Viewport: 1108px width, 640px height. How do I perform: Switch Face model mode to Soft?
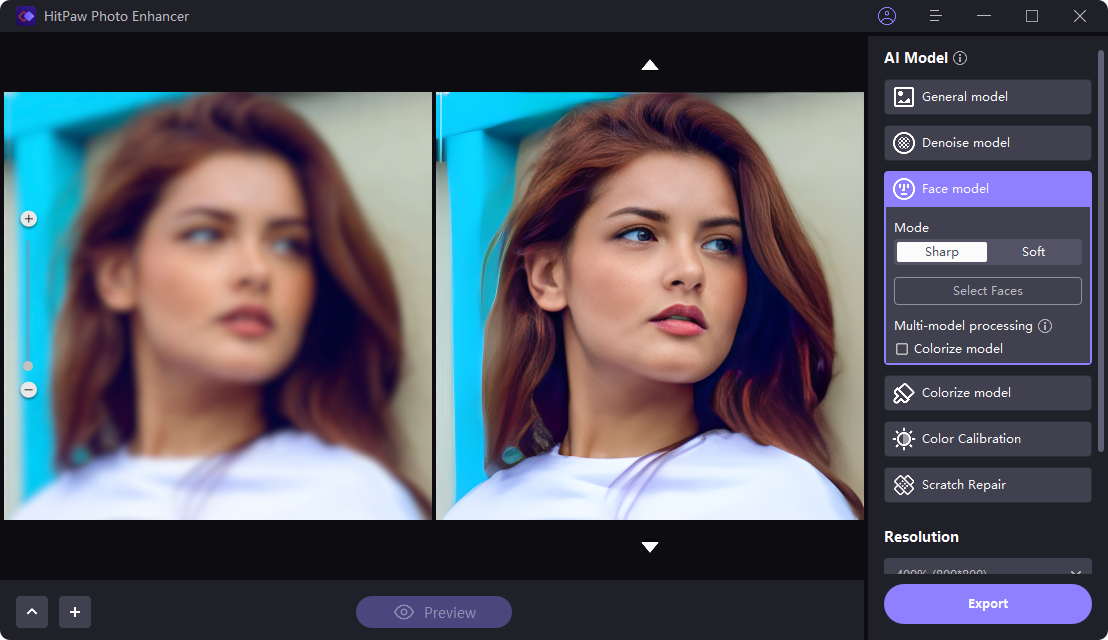coord(1033,251)
